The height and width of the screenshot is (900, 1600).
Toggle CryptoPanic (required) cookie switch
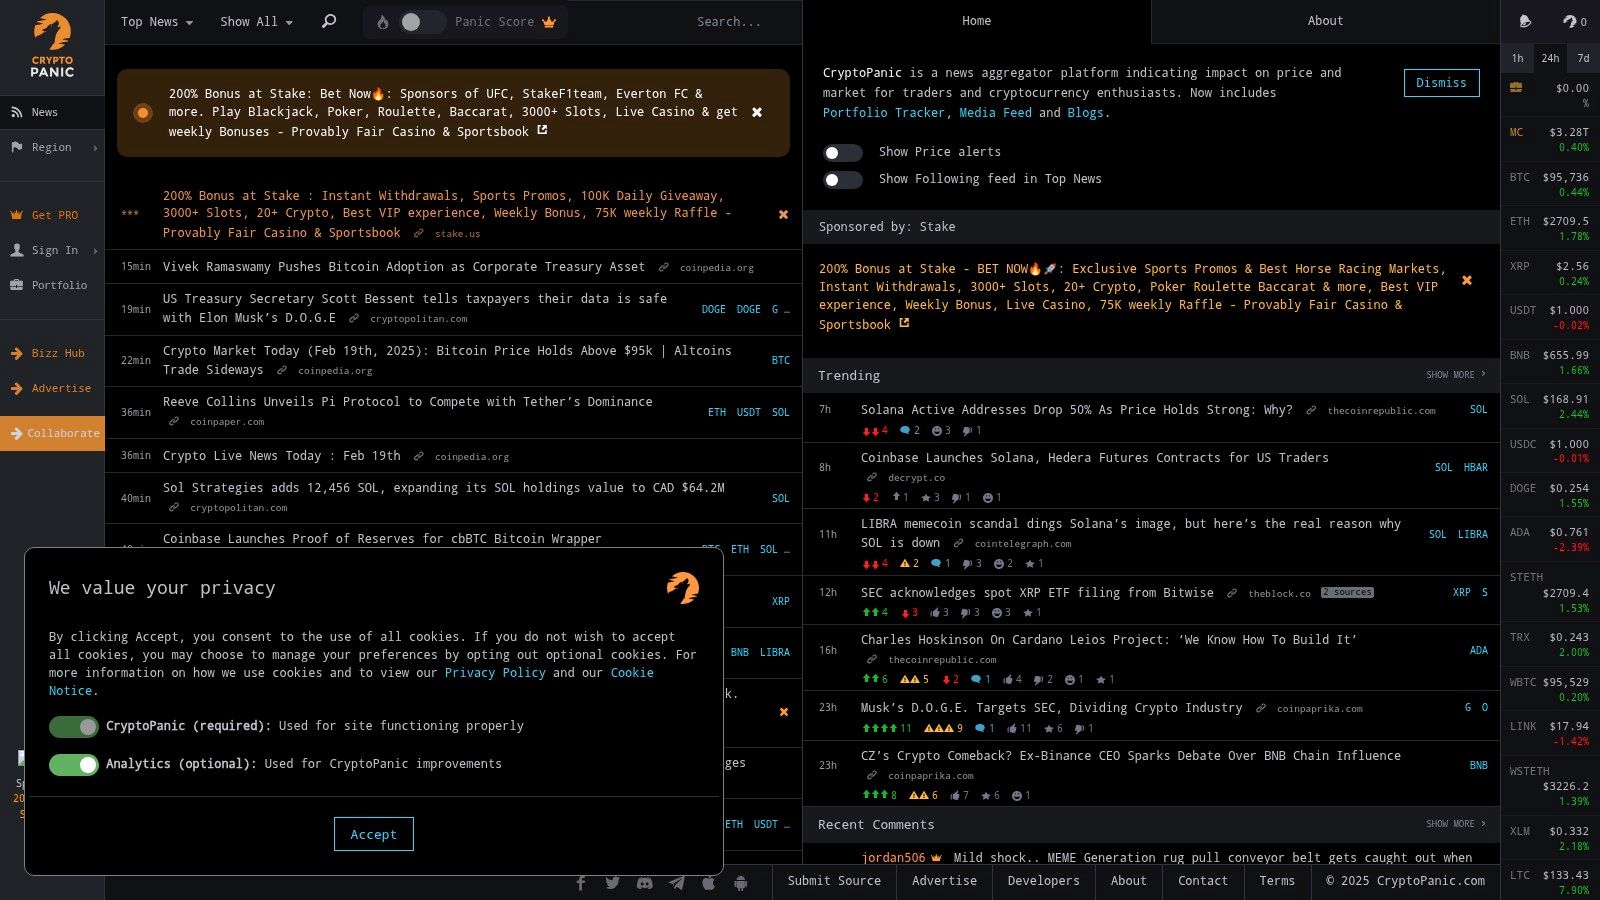click(x=74, y=726)
